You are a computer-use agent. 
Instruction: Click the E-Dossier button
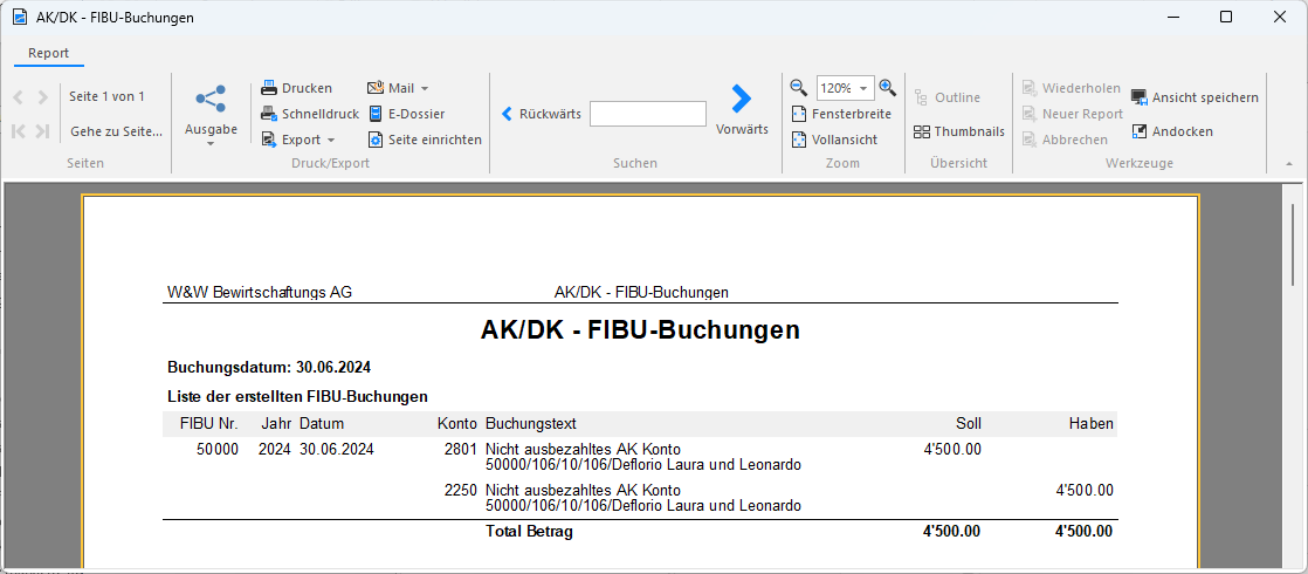(406, 114)
